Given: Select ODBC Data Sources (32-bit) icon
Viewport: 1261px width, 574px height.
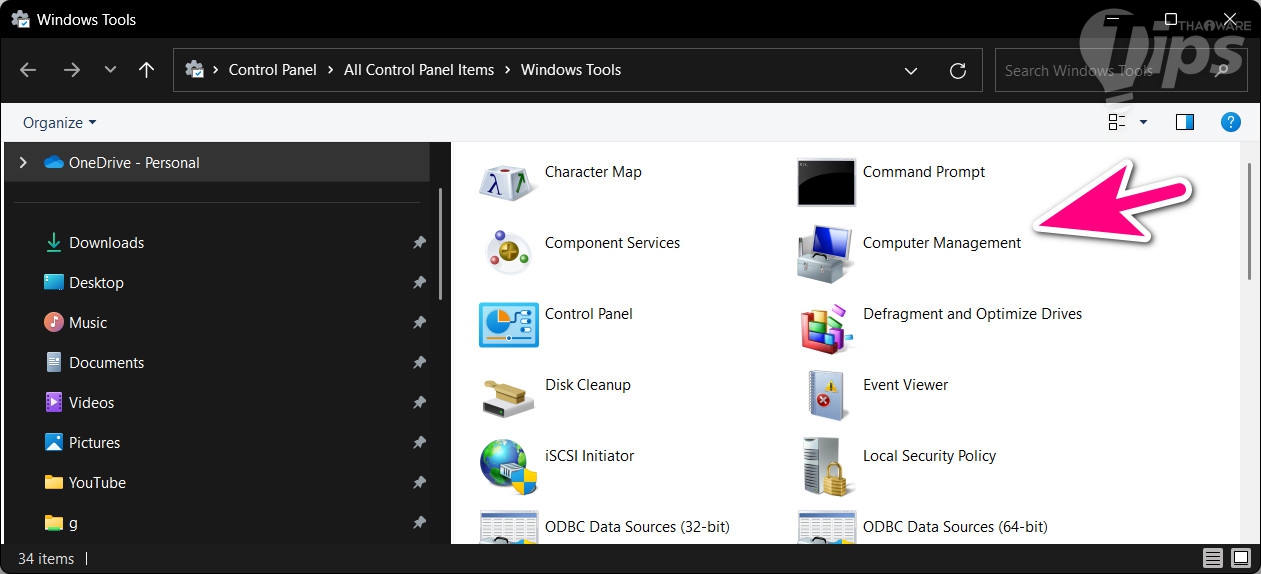Looking at the screenshot, I should 508,528.
